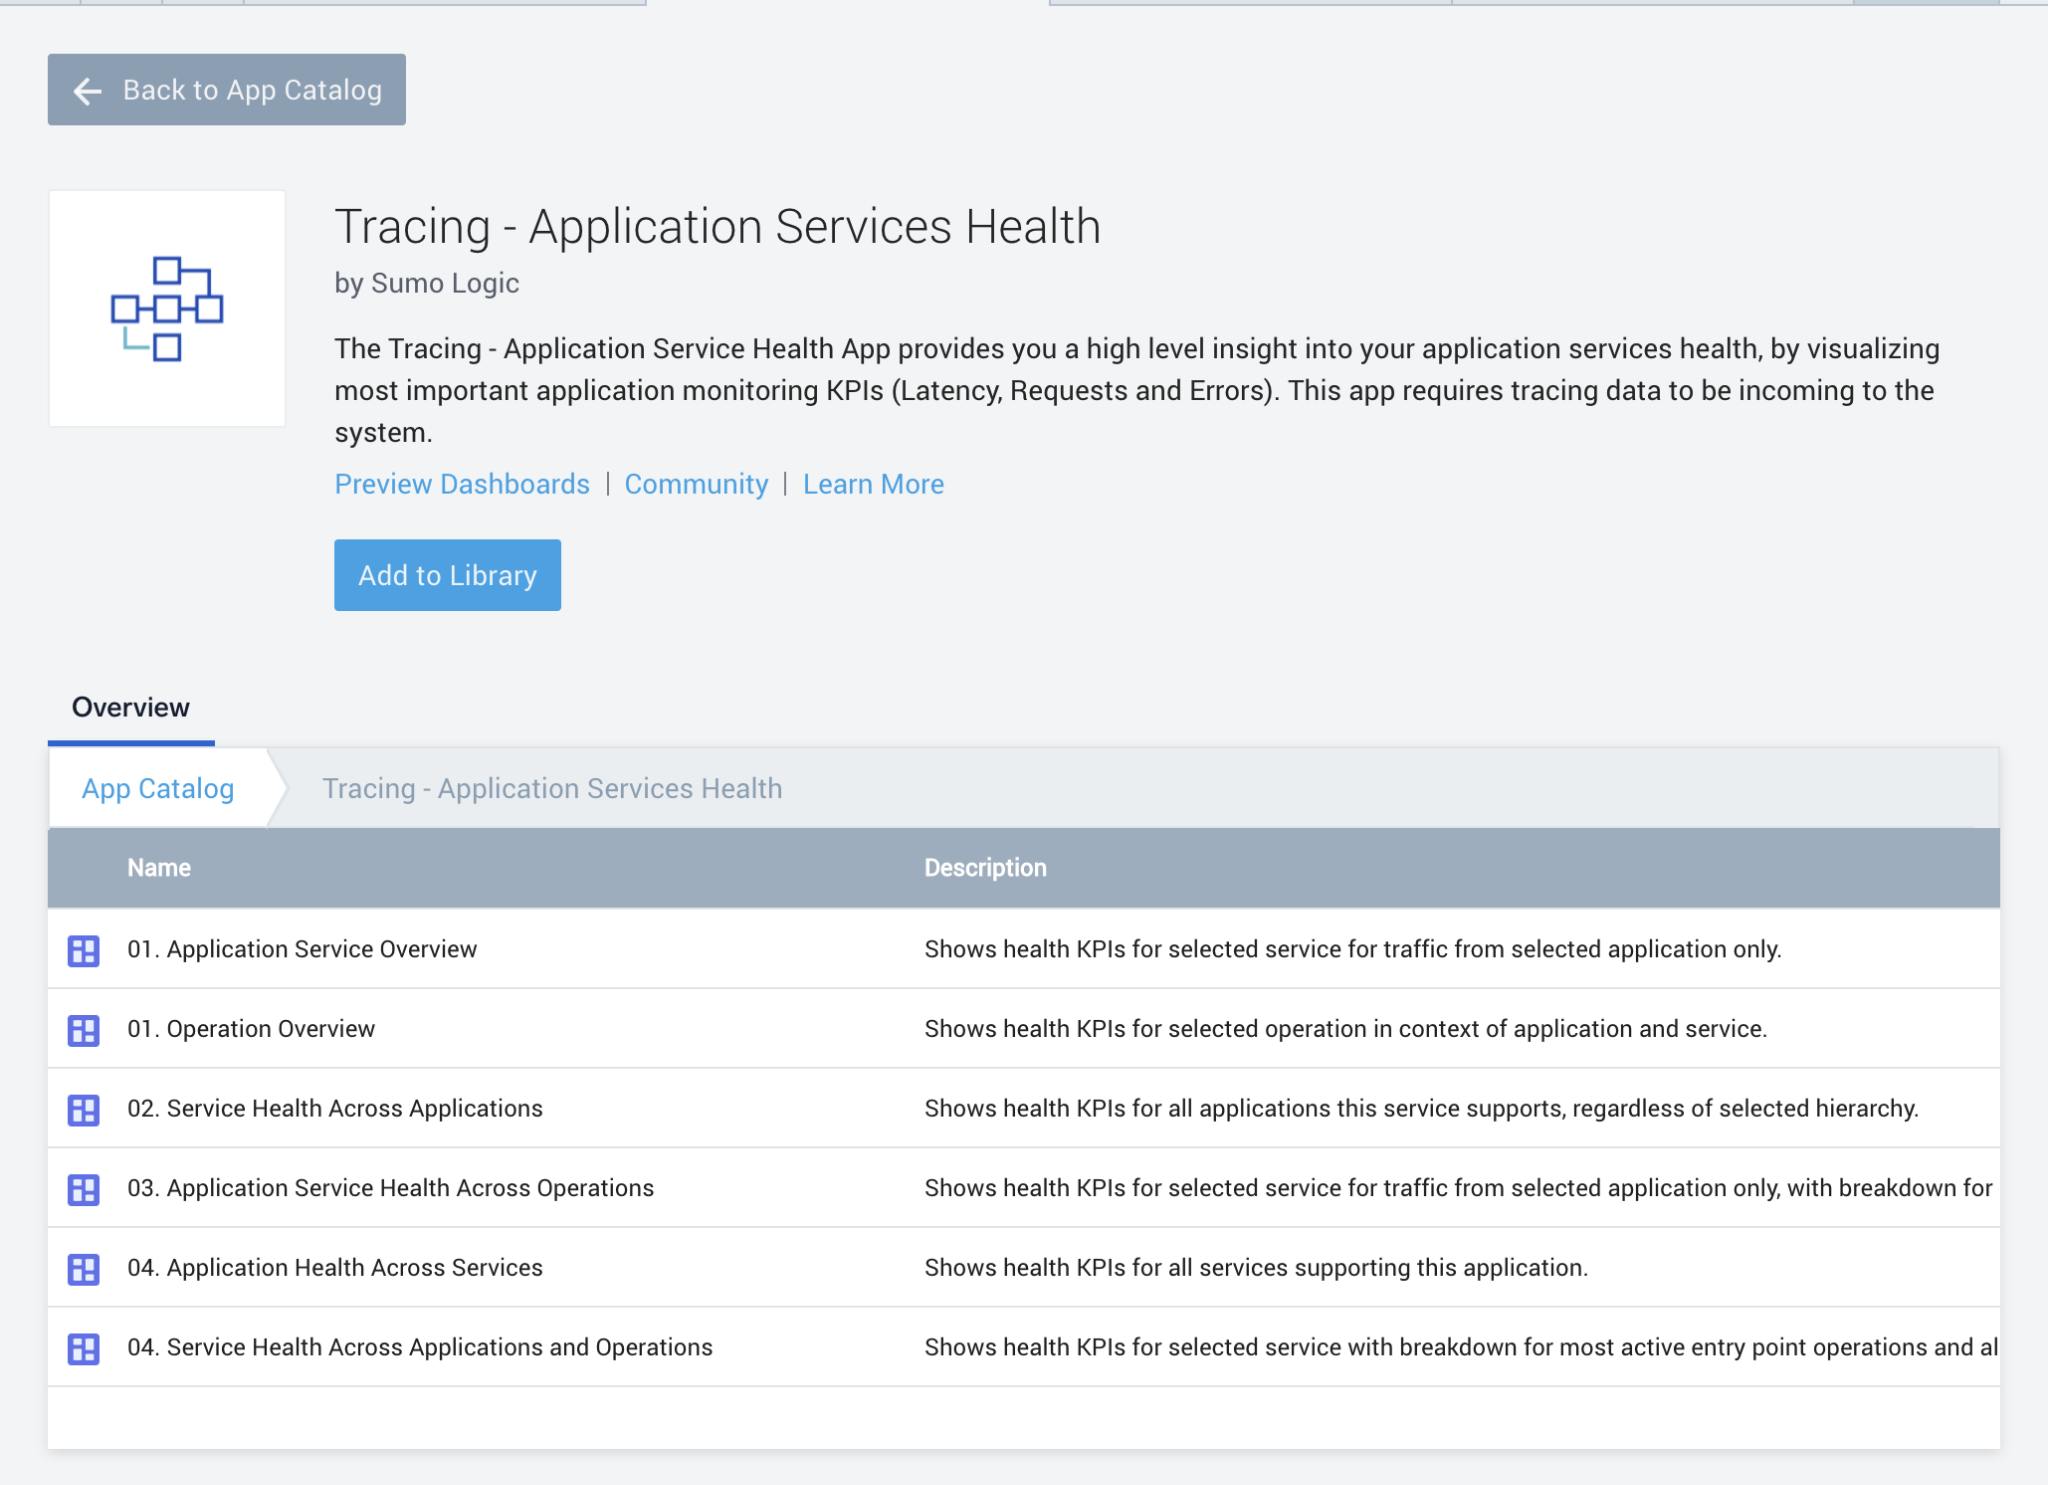Click dashboard icon for 03. Application Service Health Across Operations
Viewport: 2048px width, 1485px height.
[84, 1189]
